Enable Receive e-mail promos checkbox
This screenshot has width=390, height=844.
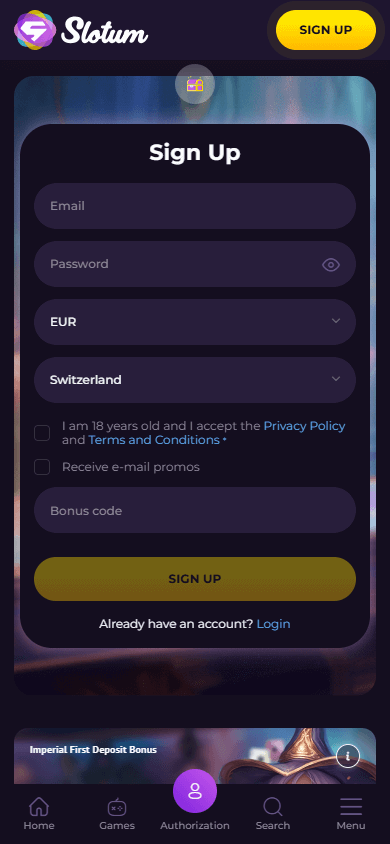click(42, 467)
